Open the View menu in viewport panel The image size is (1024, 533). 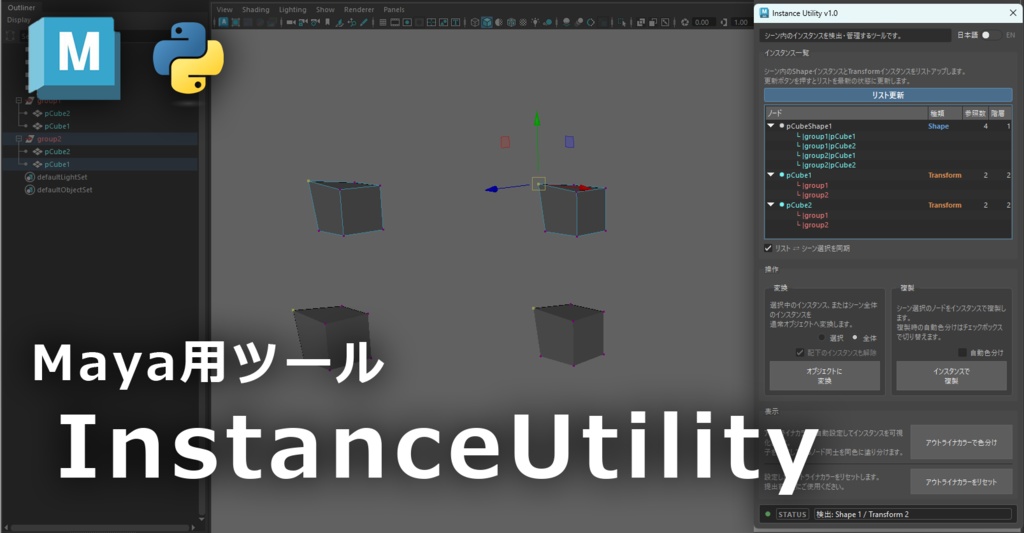pyautogui.click(x=225, y=10)
